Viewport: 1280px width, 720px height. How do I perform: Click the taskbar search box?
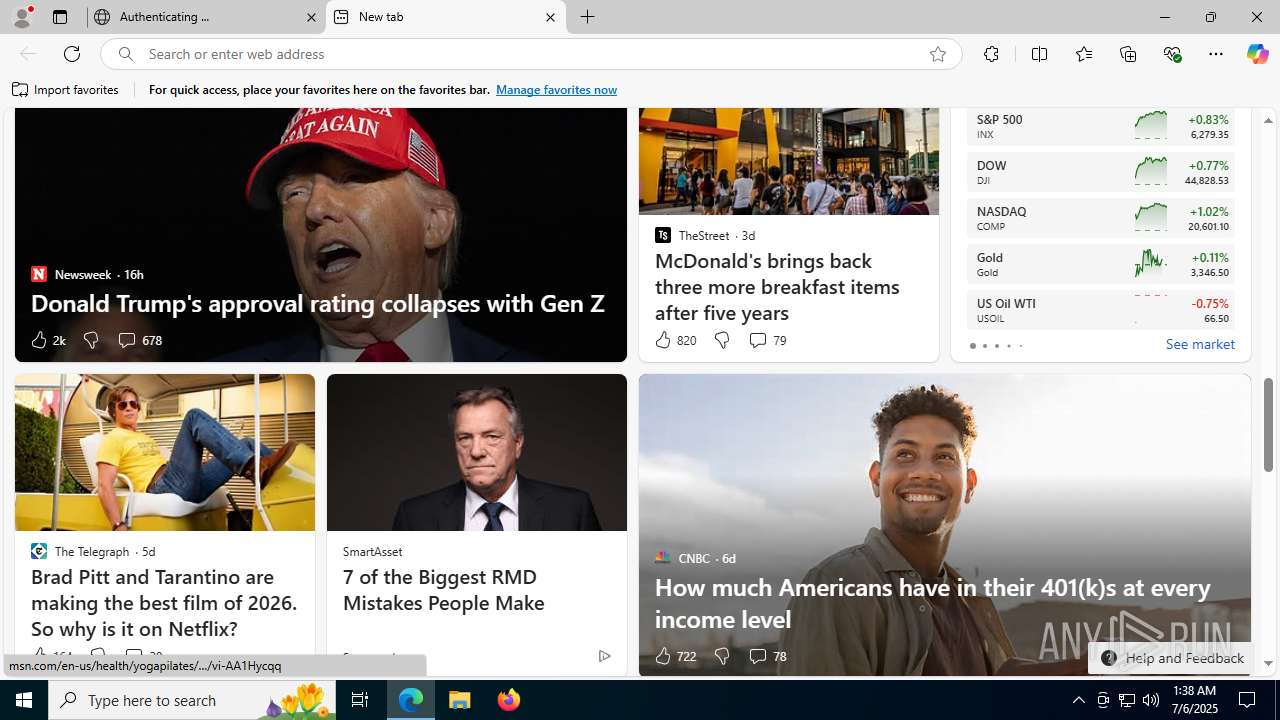click(192, 700)
